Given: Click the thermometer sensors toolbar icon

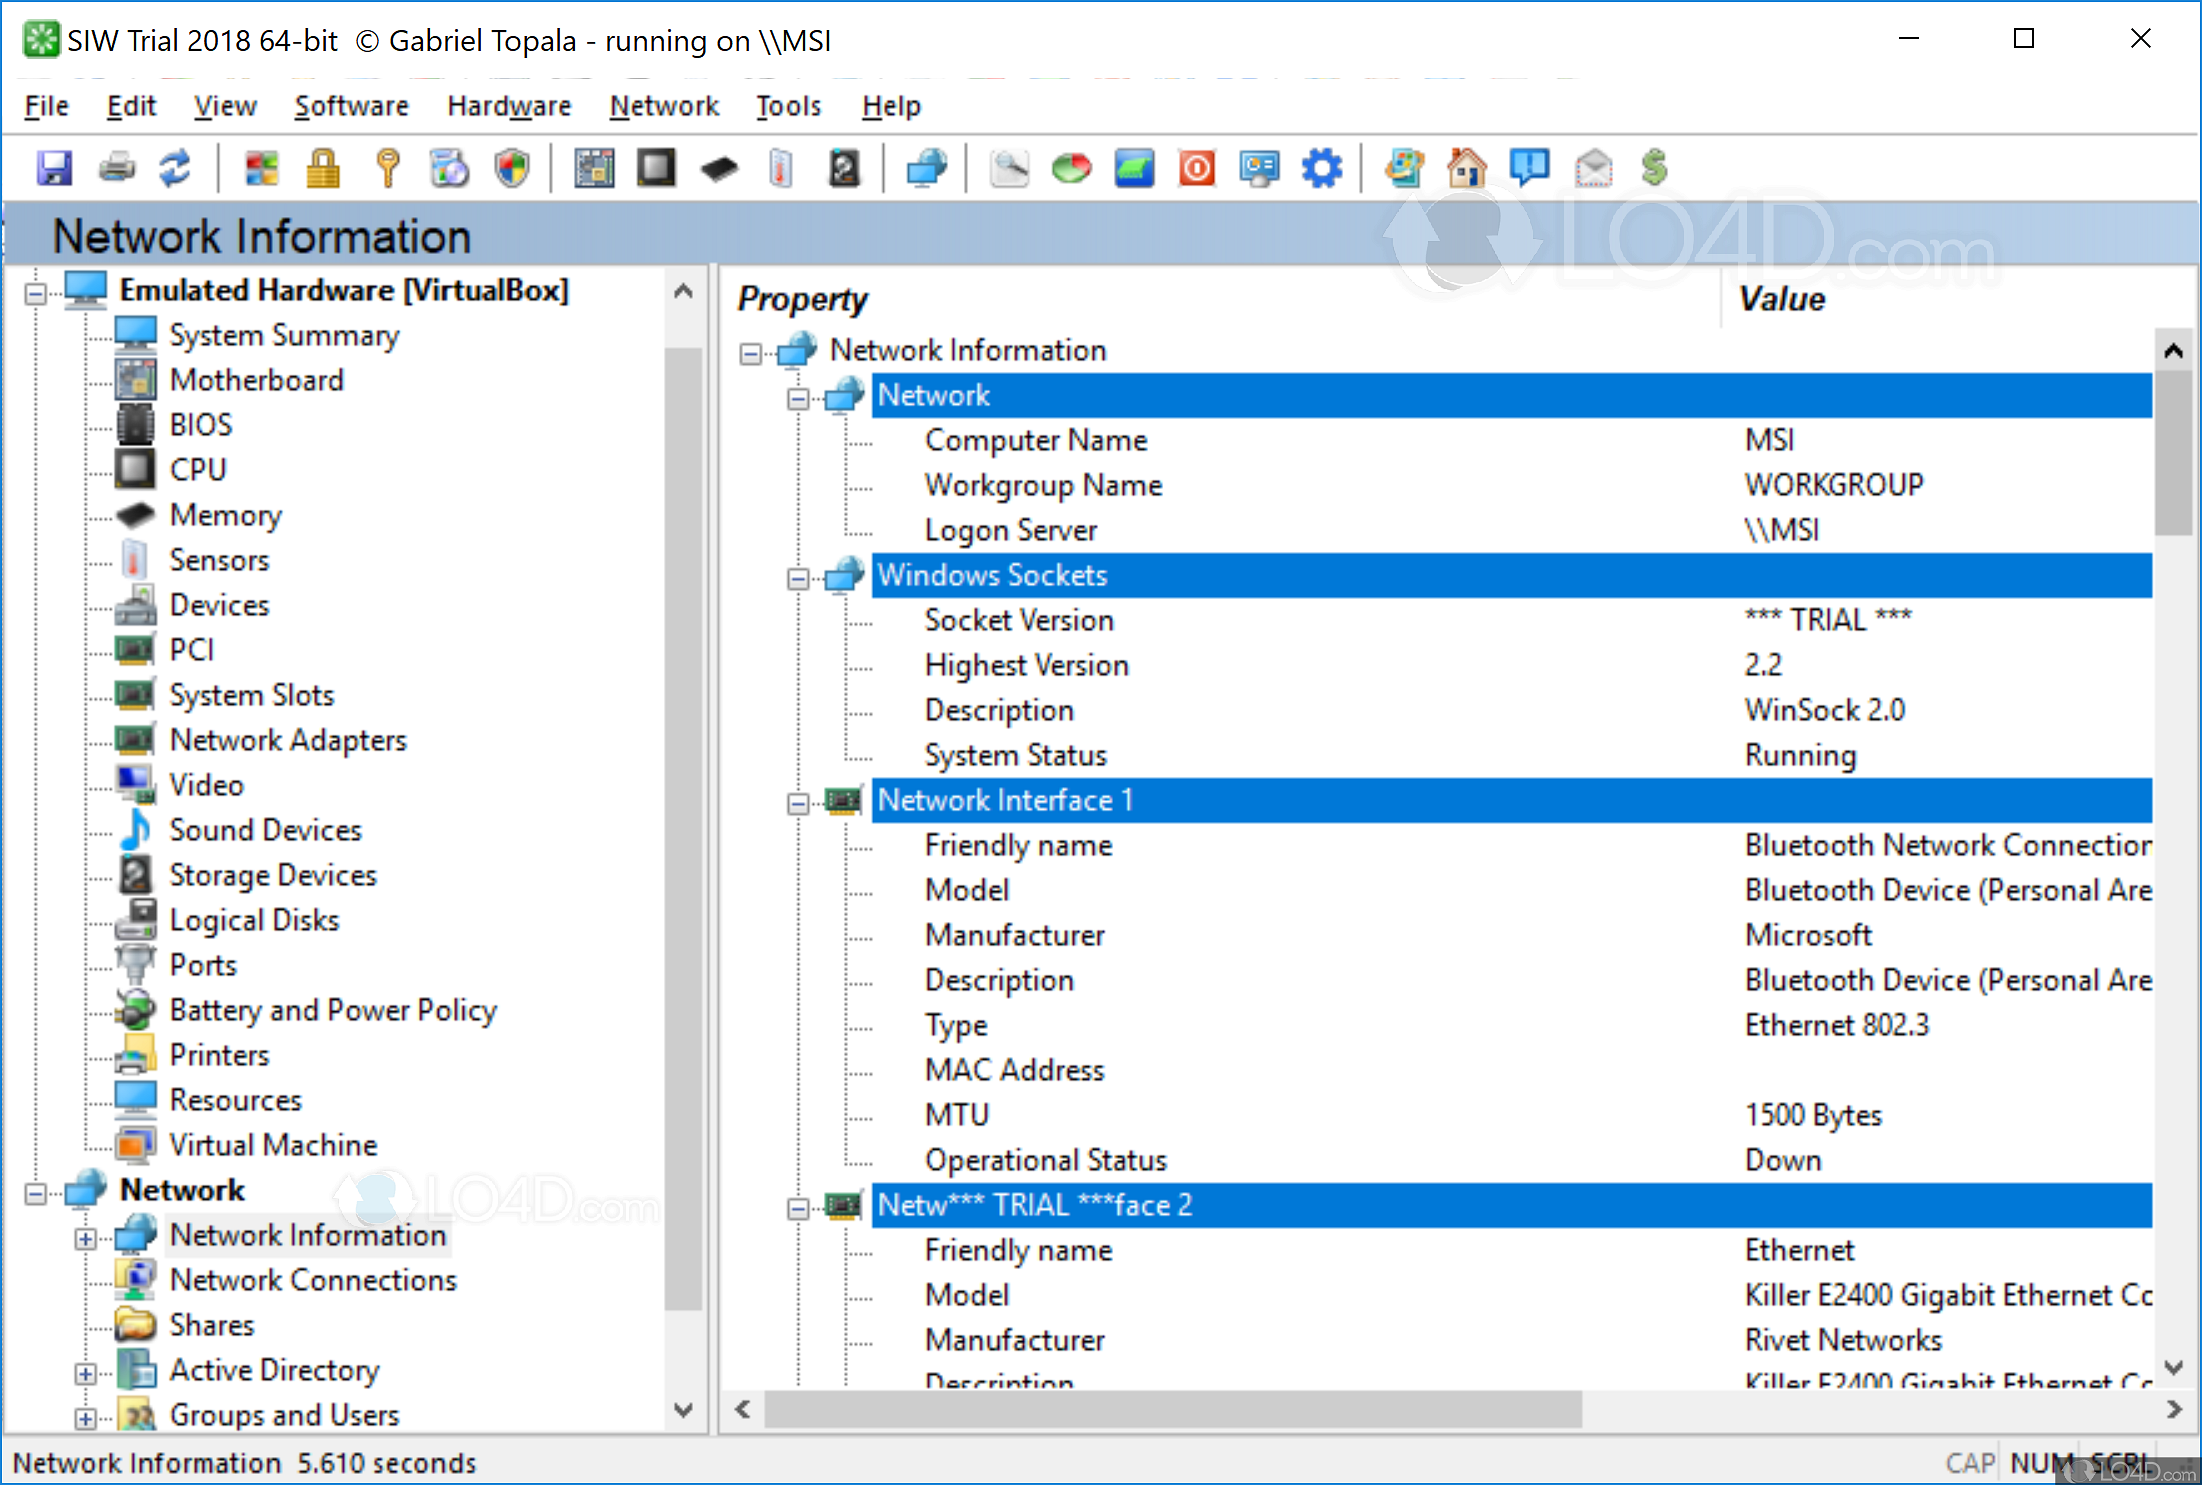Looking at the screenshot, I should click(x=781, y=168).
